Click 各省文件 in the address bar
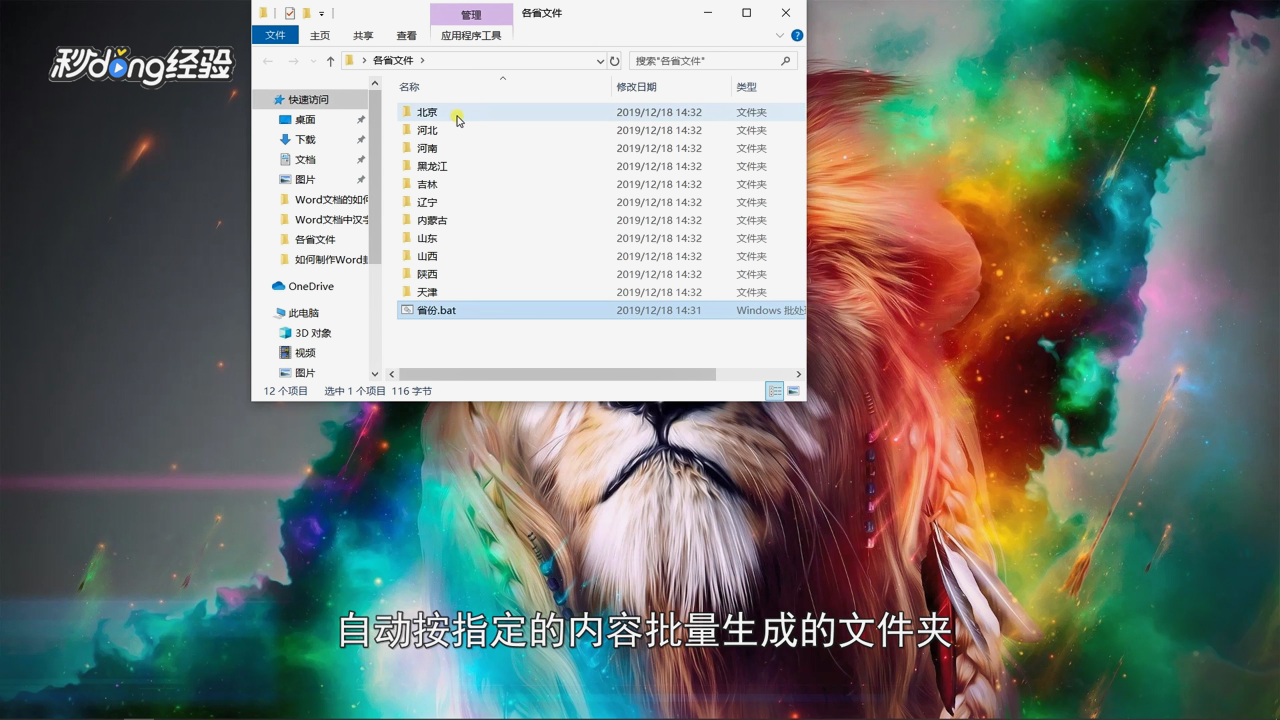This screenshot has height=720, width=1280. click(393, 61)
